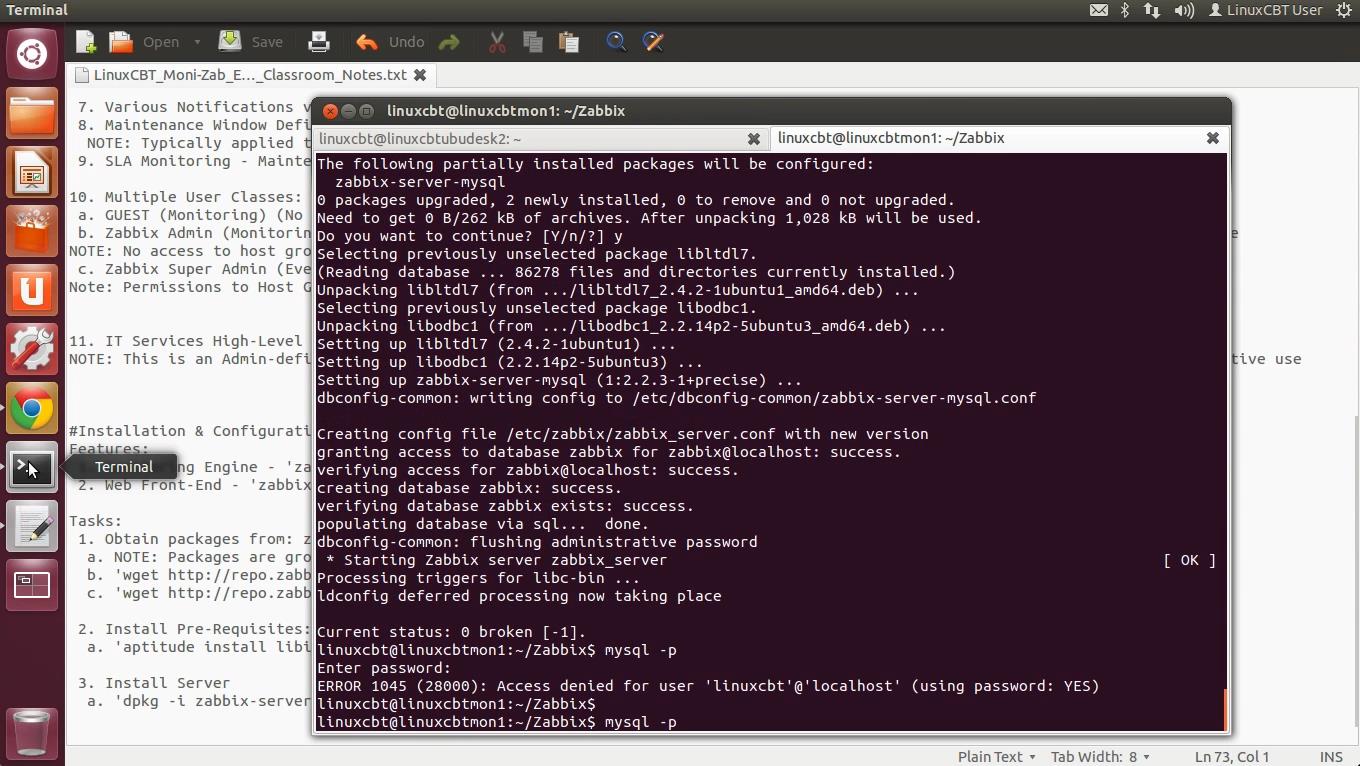Paste clipboard with the paste icon
The height and width of the screenshot is (766, 1360).
pyautogui.click(x=569, y=42)
